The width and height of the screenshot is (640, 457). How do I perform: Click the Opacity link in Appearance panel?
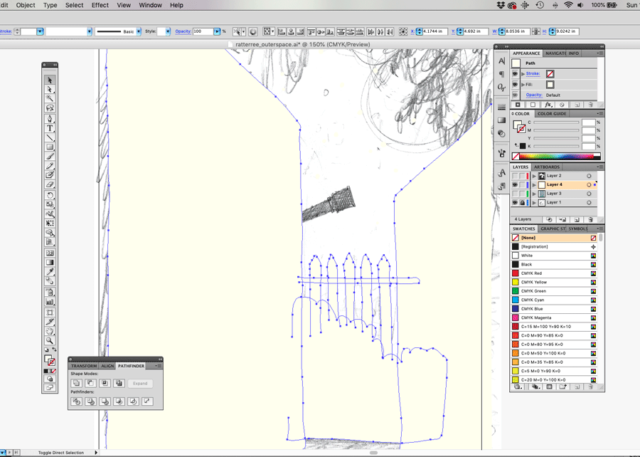tap(534, 95)
